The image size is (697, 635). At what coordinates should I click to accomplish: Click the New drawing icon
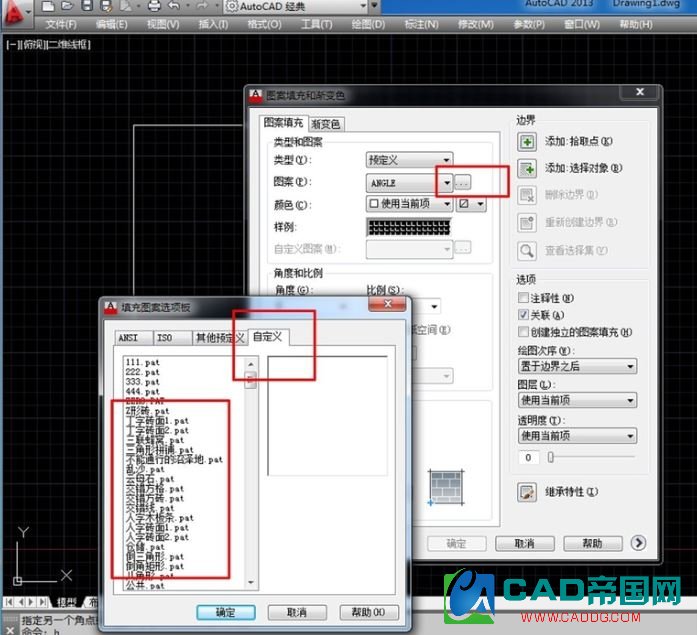pos(48,6)
